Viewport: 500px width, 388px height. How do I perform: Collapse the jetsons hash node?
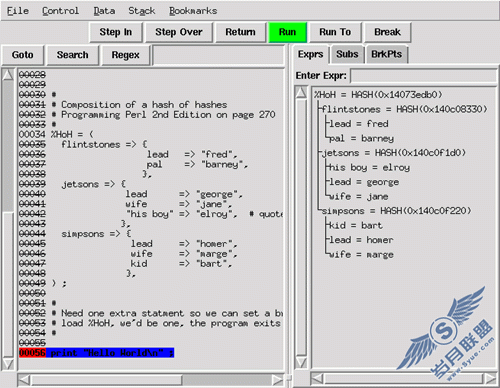pos(394,153)
